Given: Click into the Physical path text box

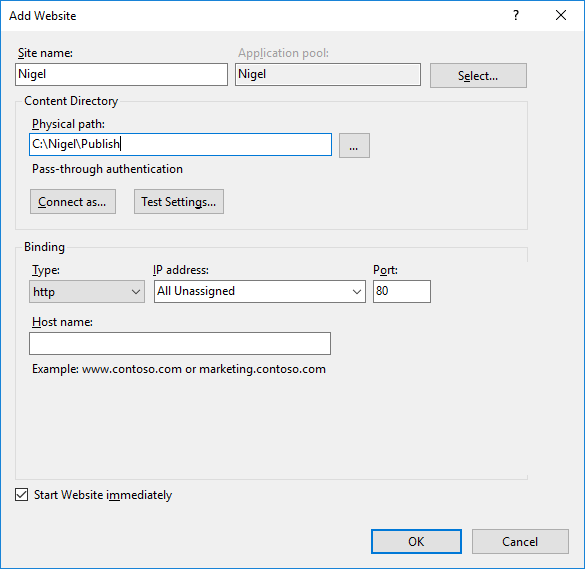Looking at the screenshot, I should click(180, 144).
